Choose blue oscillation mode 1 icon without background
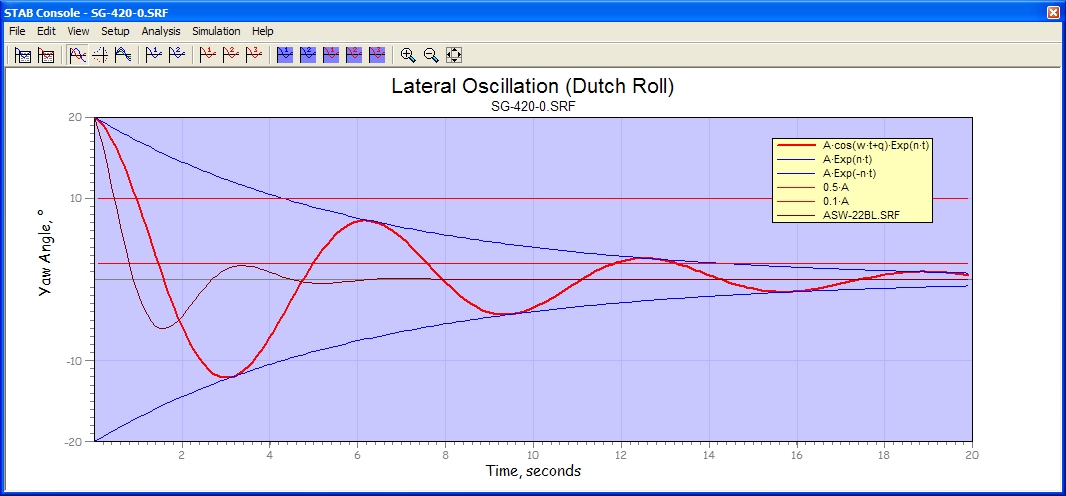Viewport: 1066px width, 496px height. tap(154, 56)
